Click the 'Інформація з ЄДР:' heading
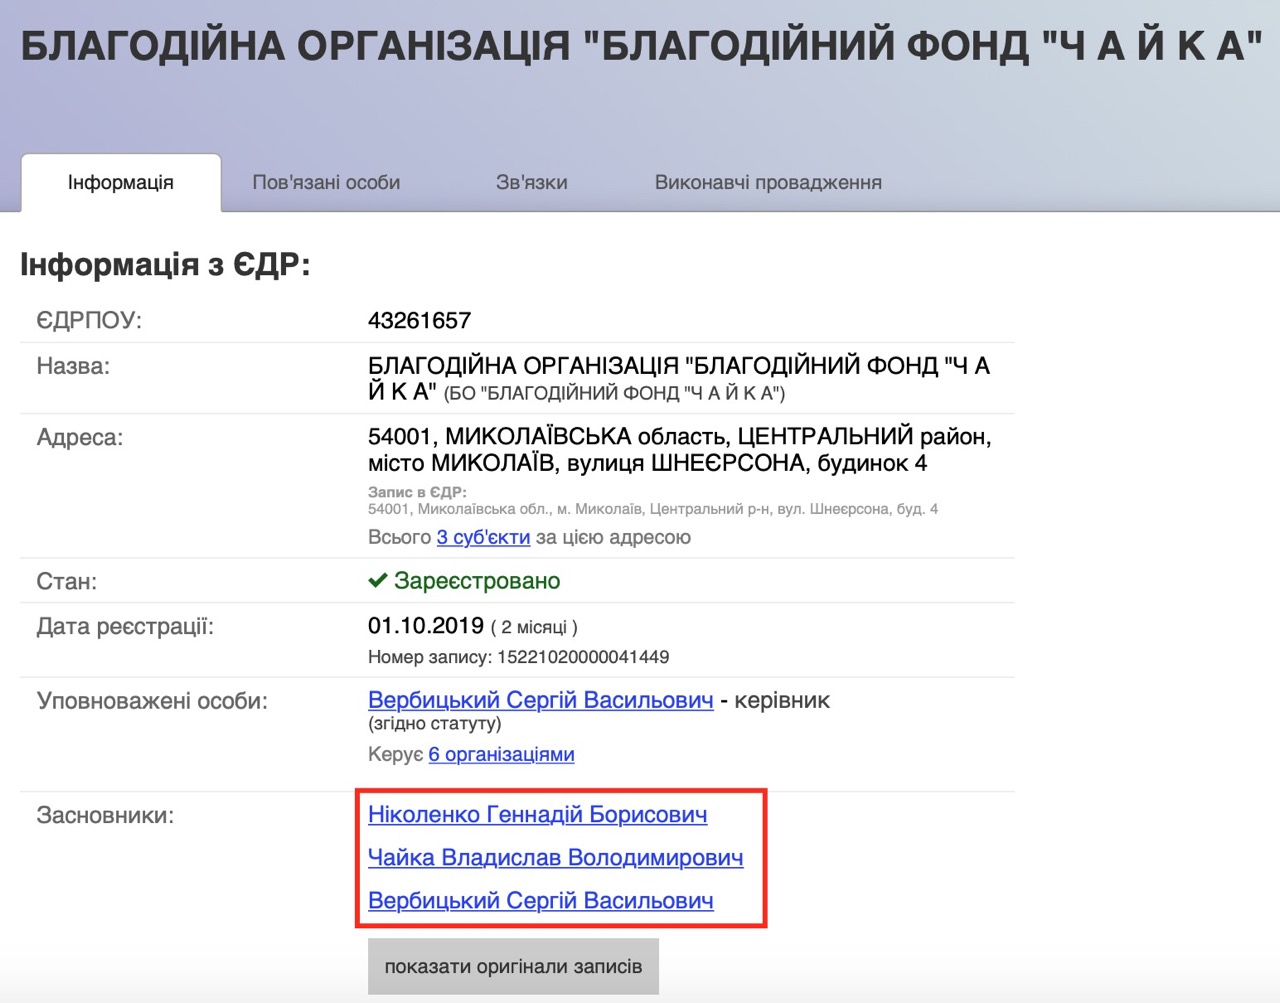1280x1003 pixels. pyautogui.click(x=165, y=265)
